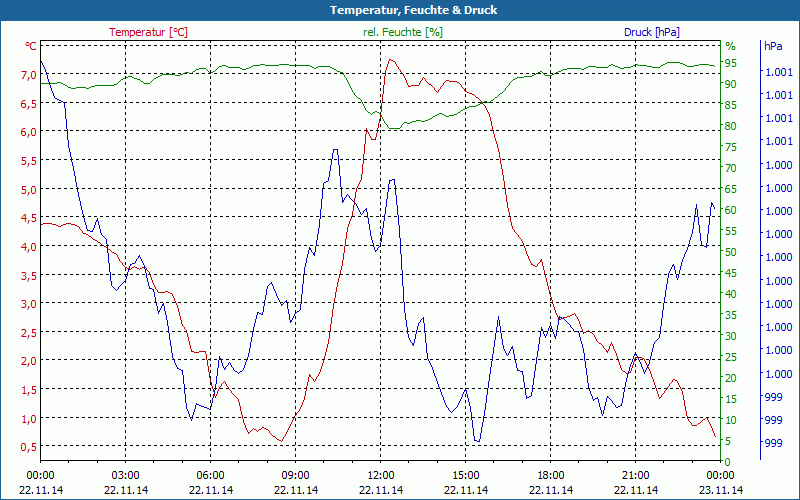Click the green '95' humidity axis tick
The width and height of the screenshot is (800, 500).
[731, 63]
